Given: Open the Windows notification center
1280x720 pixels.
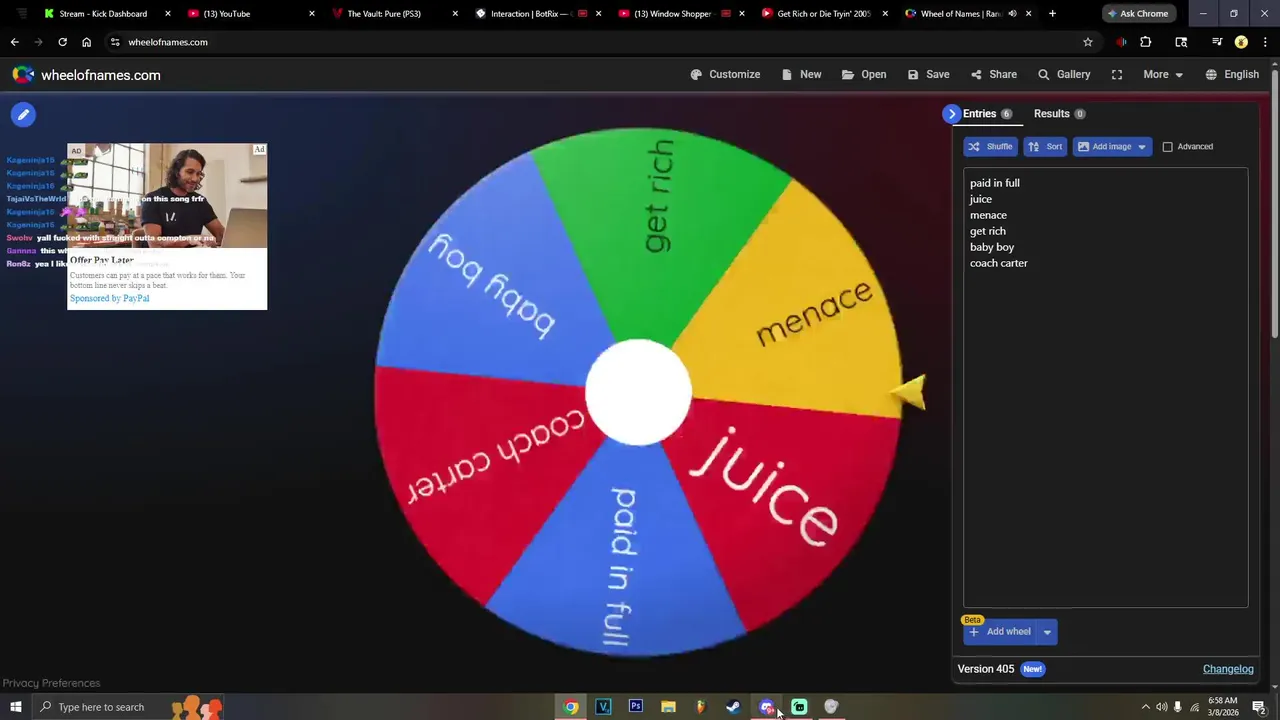Looking at the screenshot, I should click(1259, 707).
